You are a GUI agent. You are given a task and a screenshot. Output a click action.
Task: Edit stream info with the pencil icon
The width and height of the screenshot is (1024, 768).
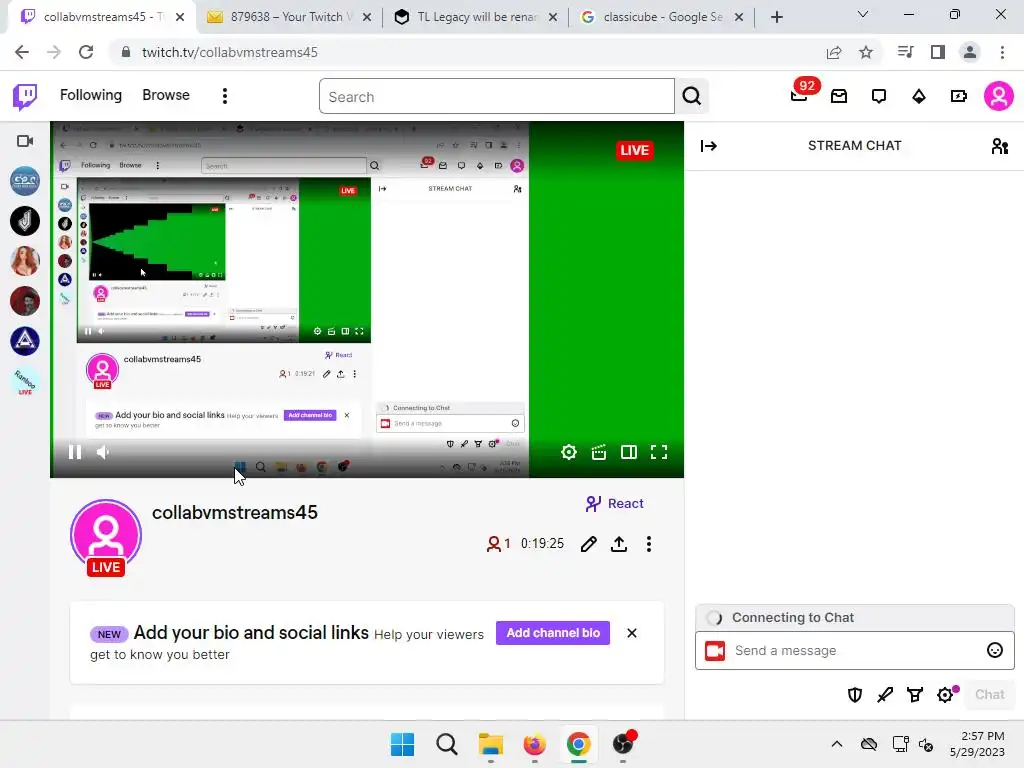(588, 544)
